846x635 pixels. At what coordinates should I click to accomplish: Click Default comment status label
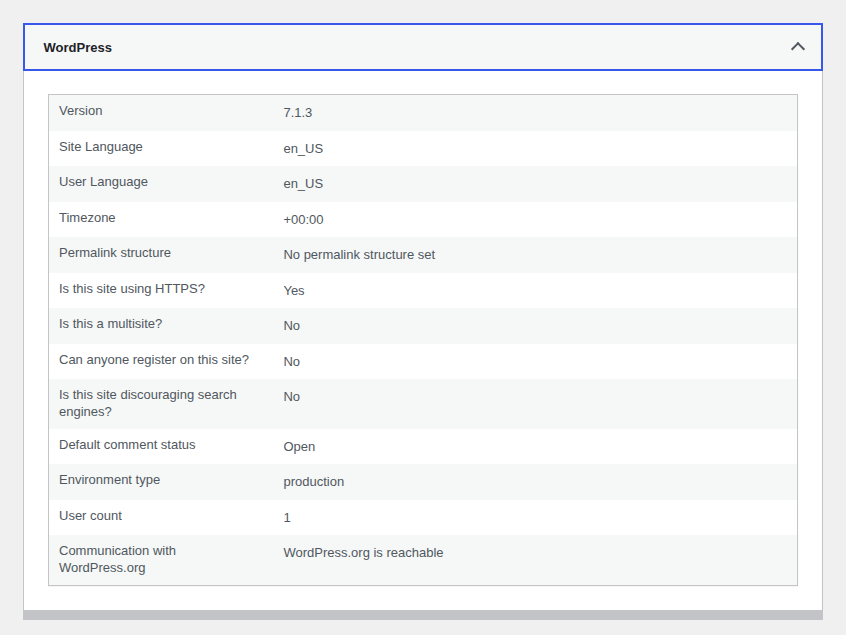tap(127, 445)
